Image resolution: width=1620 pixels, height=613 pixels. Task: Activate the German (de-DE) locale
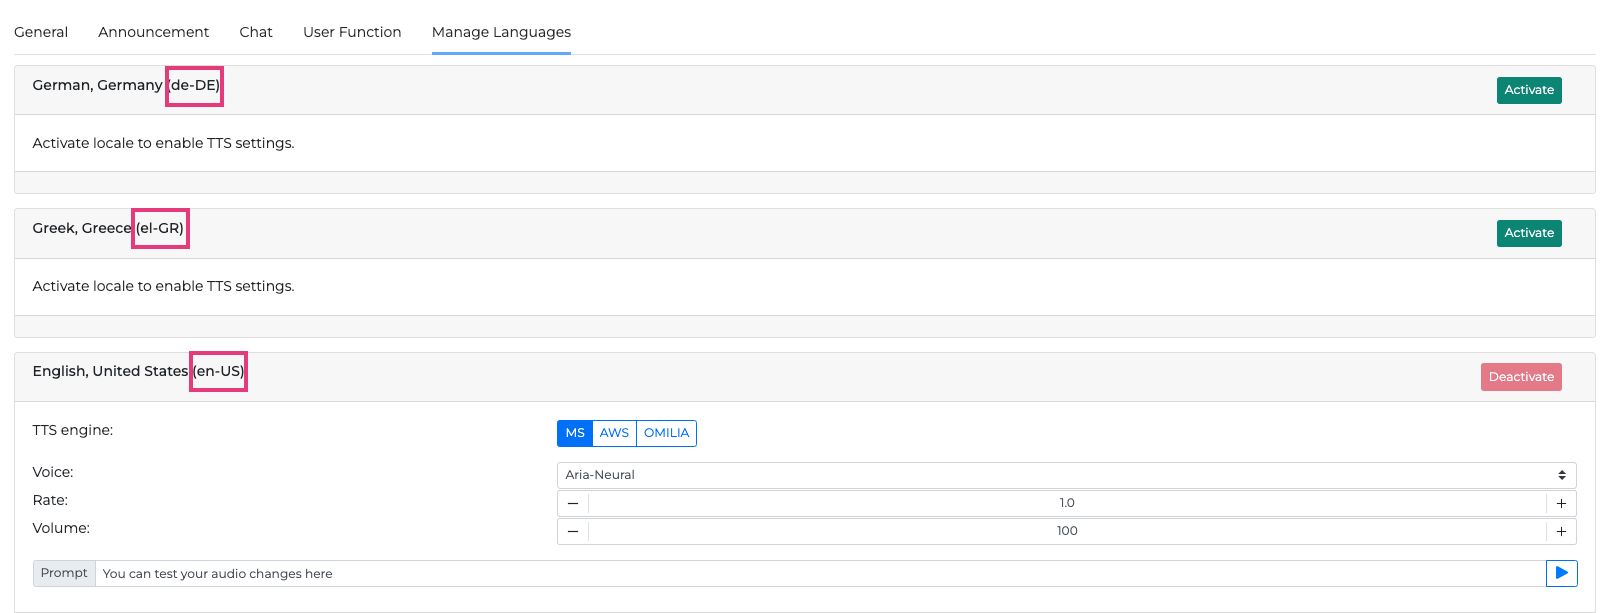pos(1529,90)
